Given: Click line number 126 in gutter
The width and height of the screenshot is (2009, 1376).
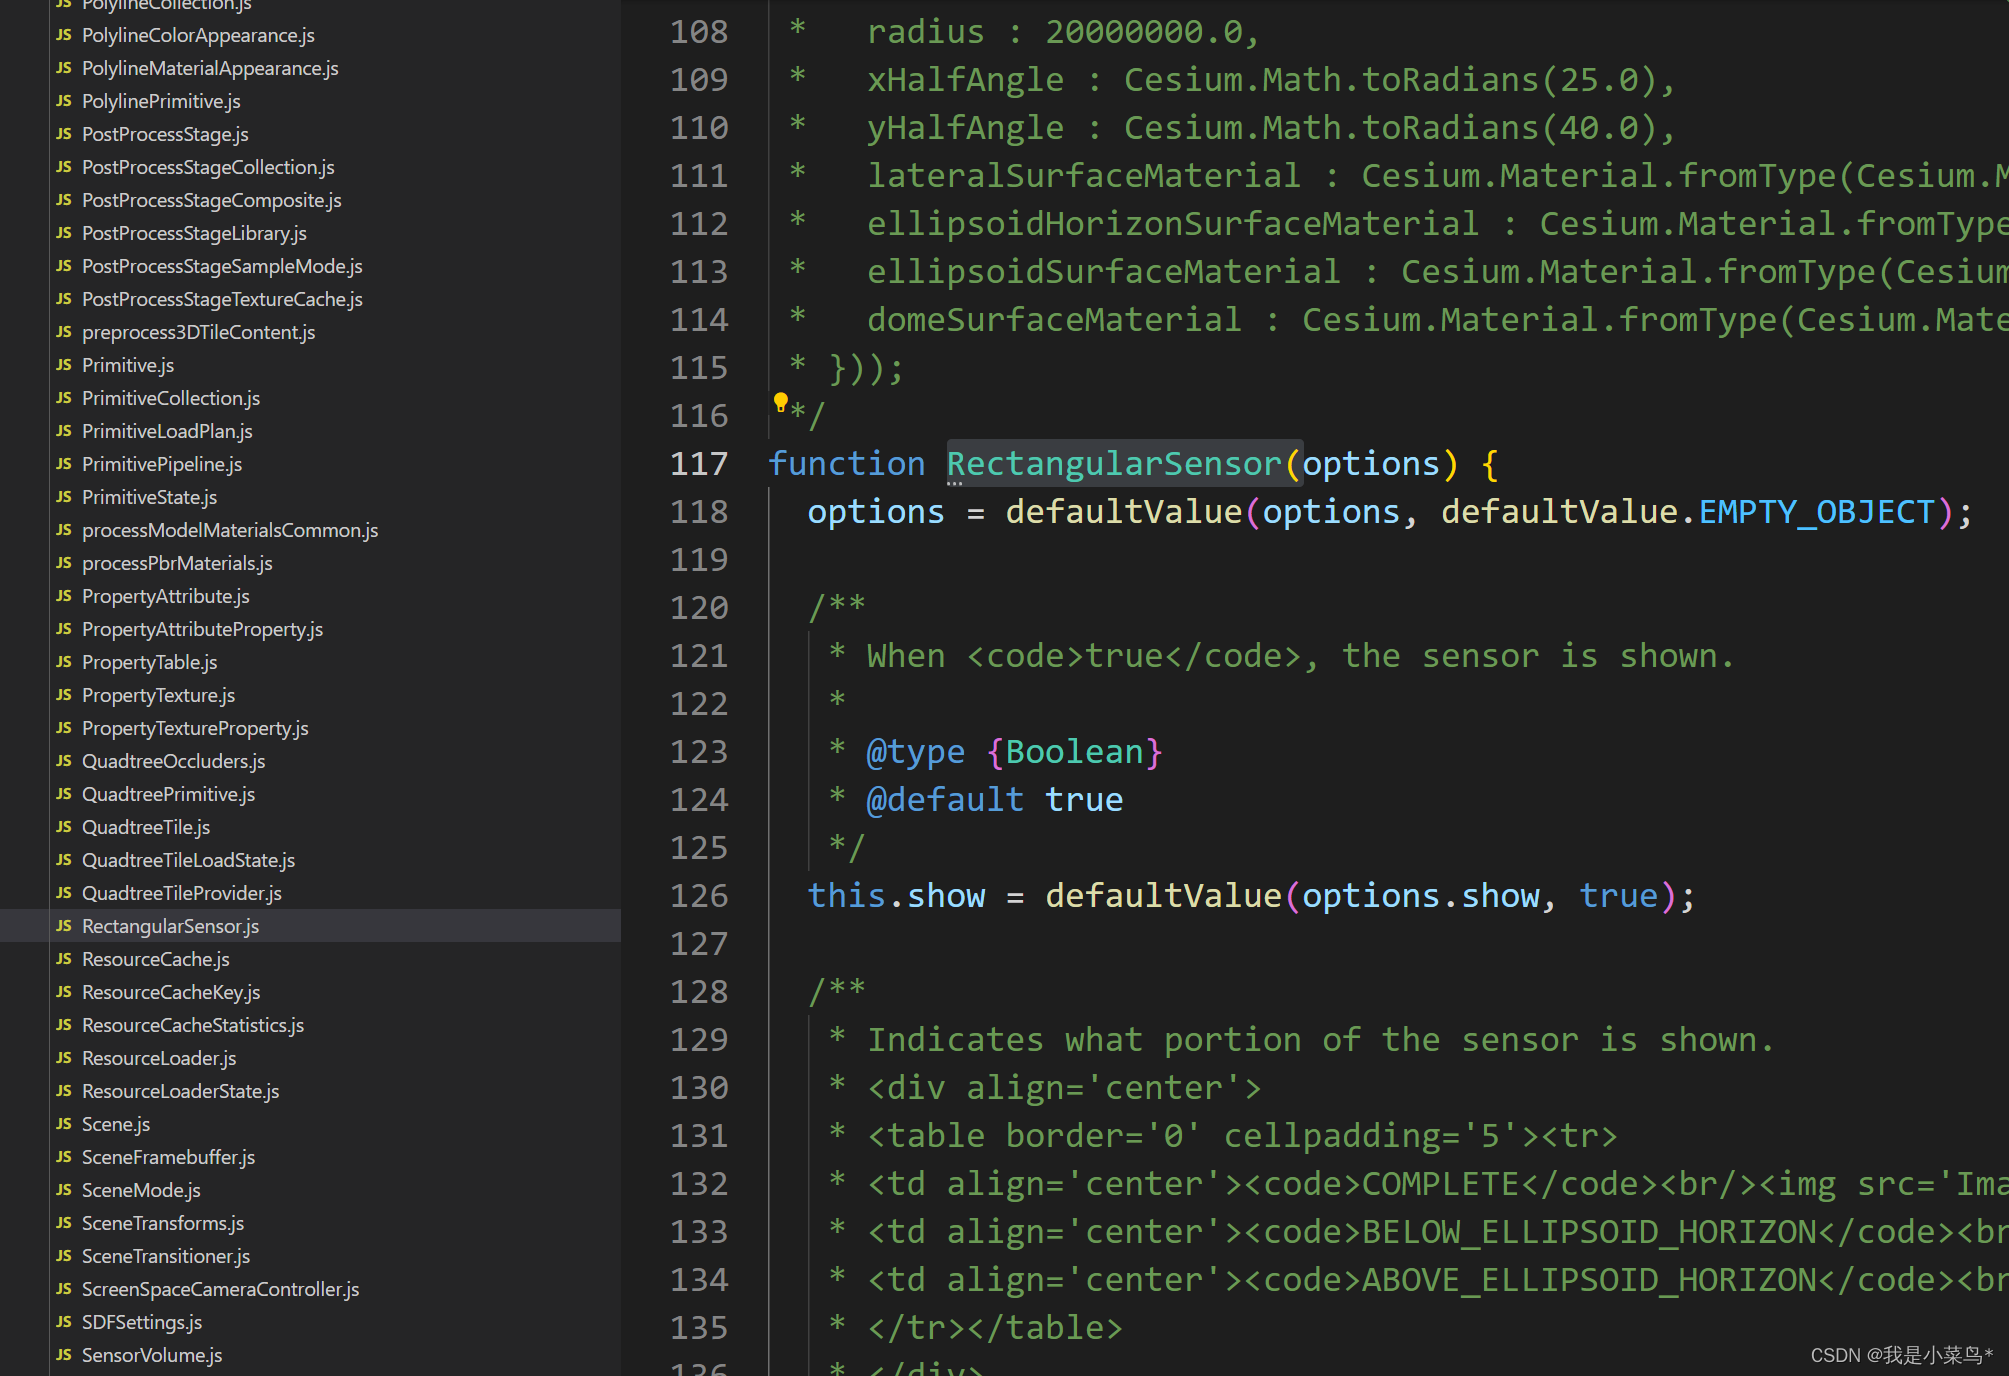Looking at the screenshot, I should coord(699,896).
